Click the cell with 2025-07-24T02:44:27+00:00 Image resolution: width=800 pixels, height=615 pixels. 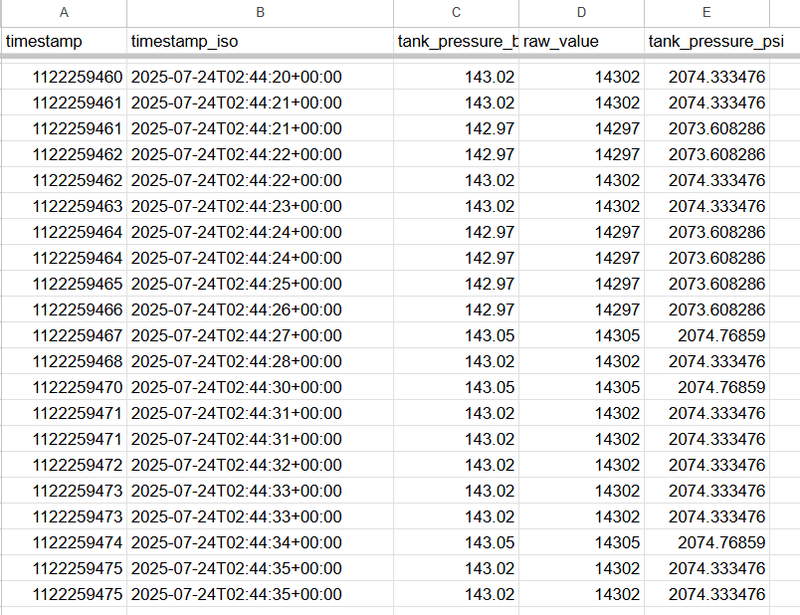237,336
